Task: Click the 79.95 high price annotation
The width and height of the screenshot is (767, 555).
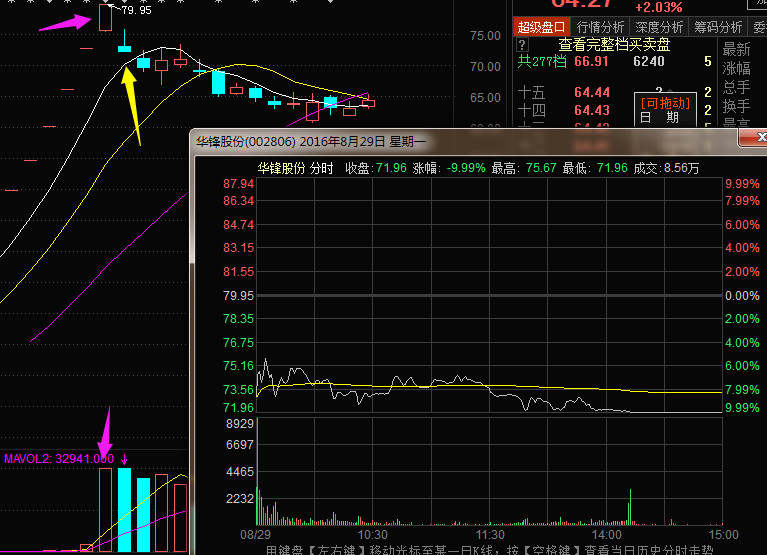Action: click(136, 10)
